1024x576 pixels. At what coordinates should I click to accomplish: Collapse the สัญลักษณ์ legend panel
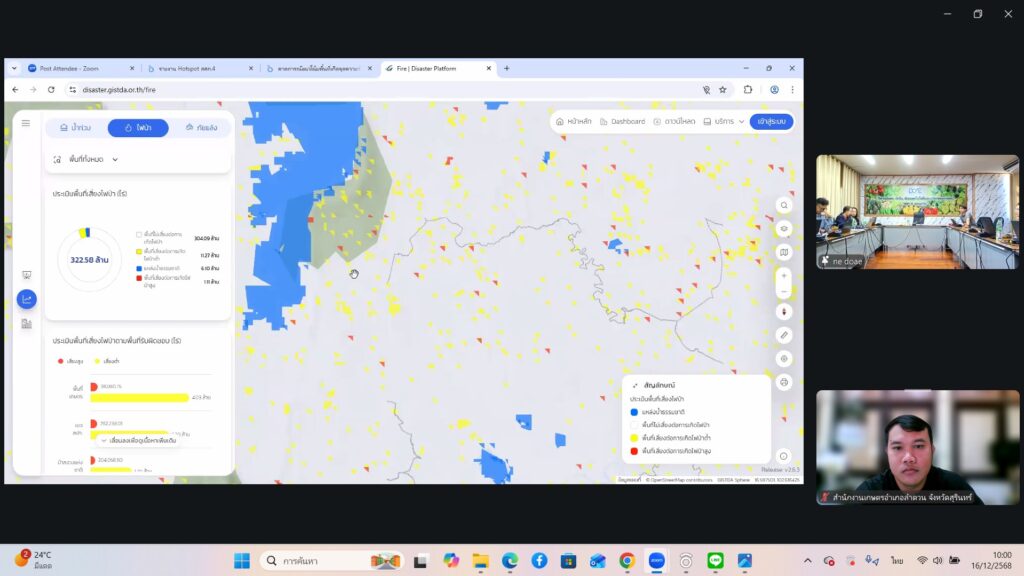click(635, 384)
